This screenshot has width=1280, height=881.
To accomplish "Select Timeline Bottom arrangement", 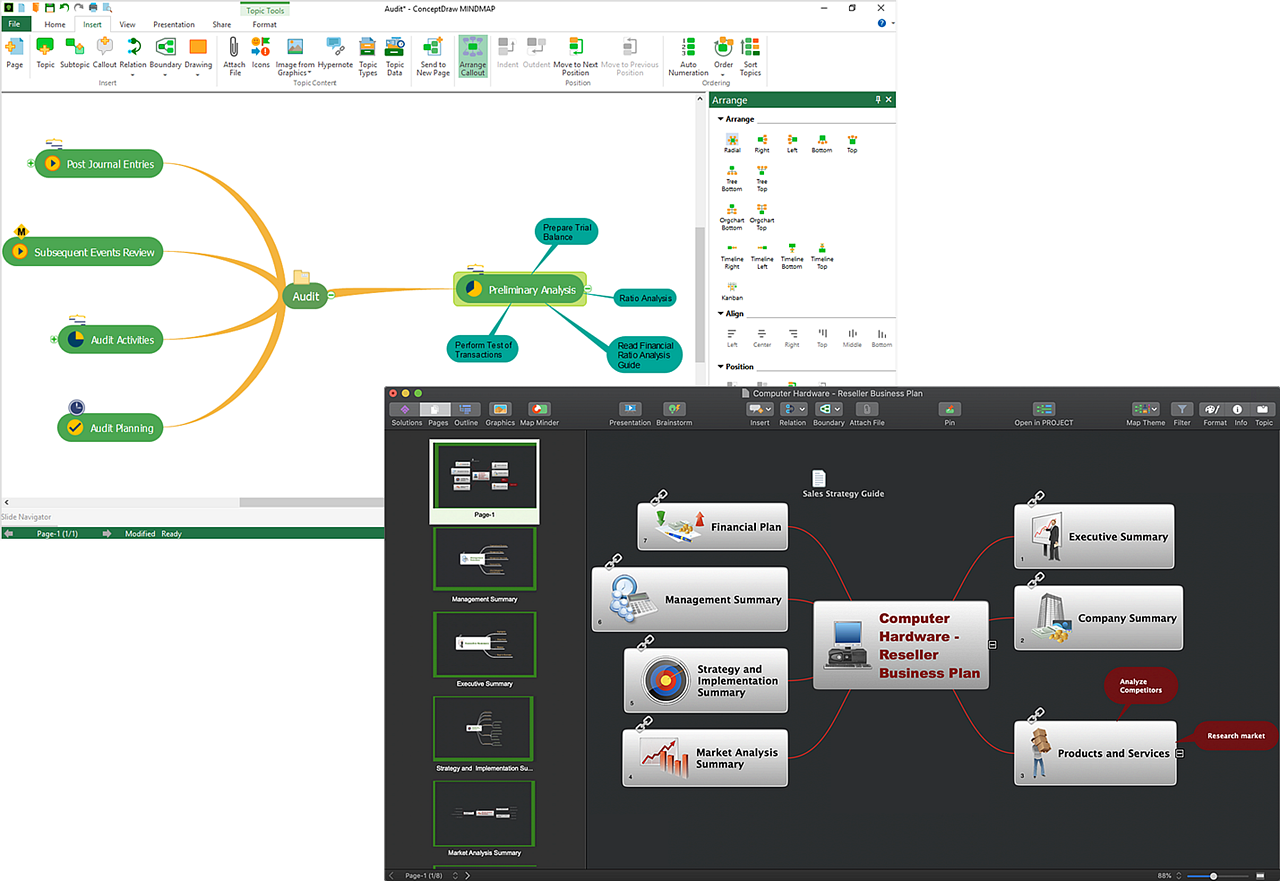I will [x=791, y=255].
